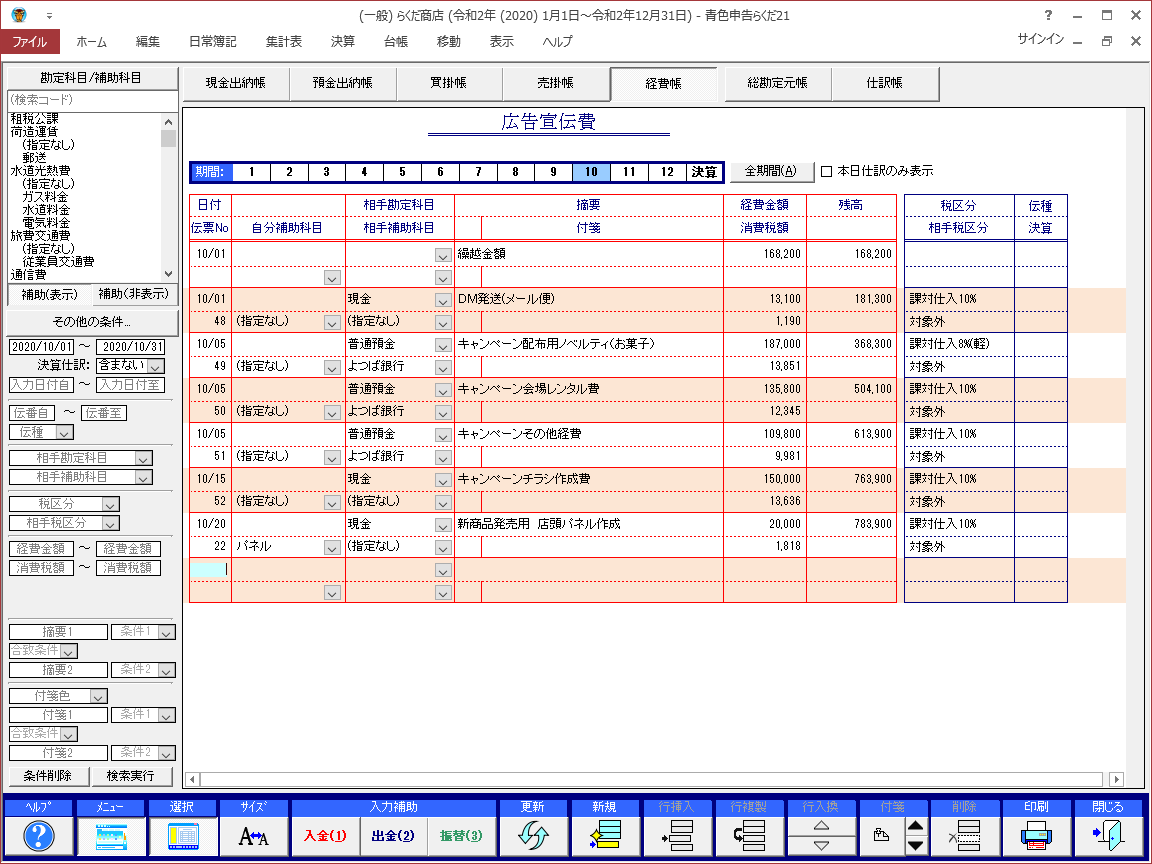This screenshot has width=1152, height=864.
Task: Click the black up arrow beside 付箋
Action: point(915,826)
